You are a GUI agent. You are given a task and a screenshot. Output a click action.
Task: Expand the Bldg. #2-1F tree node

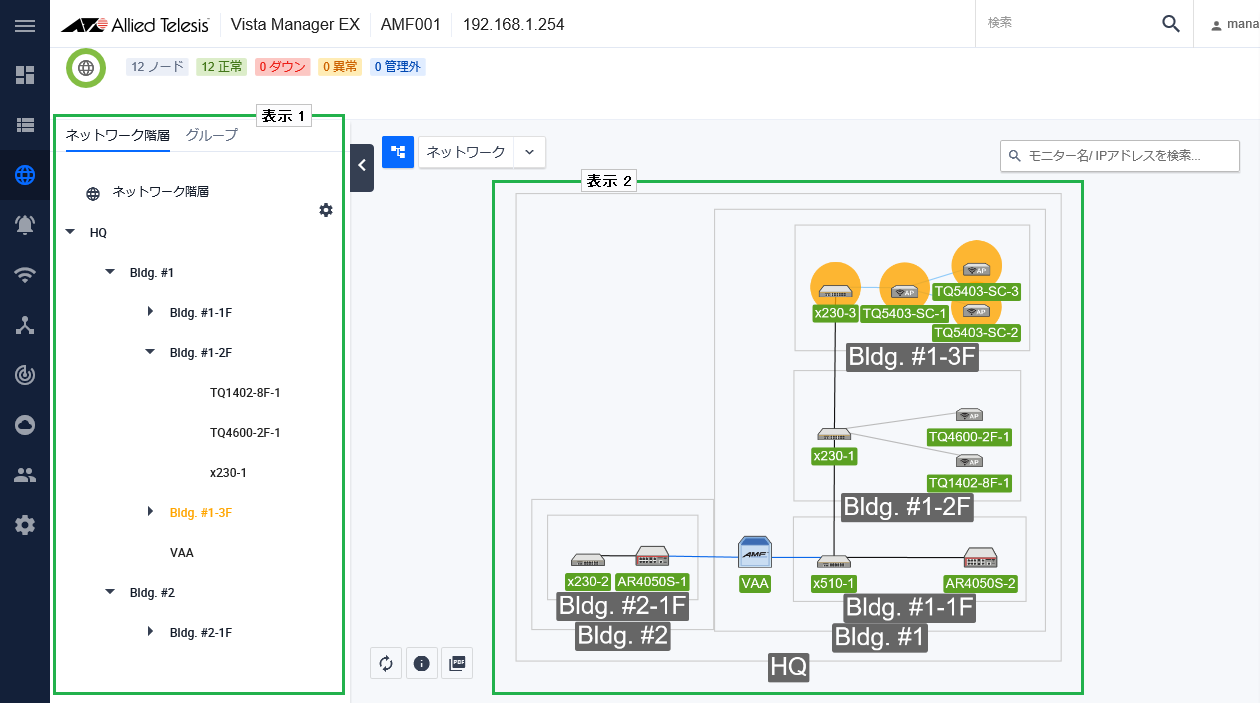(150, 632)
